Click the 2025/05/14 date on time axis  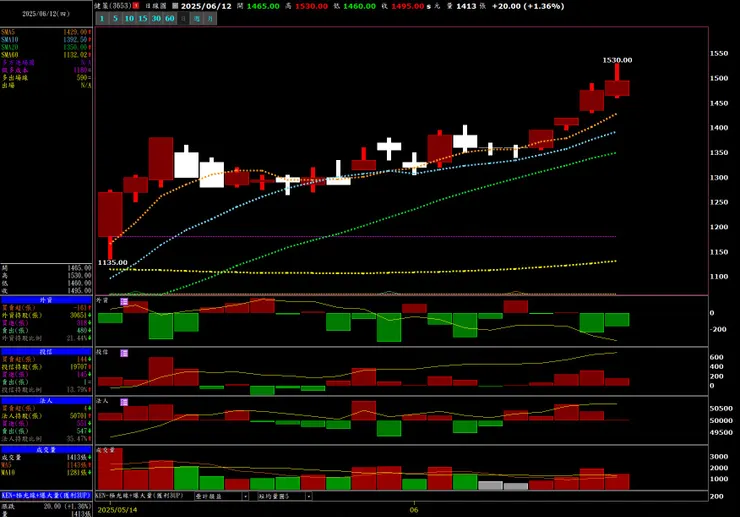coord(118,510)
